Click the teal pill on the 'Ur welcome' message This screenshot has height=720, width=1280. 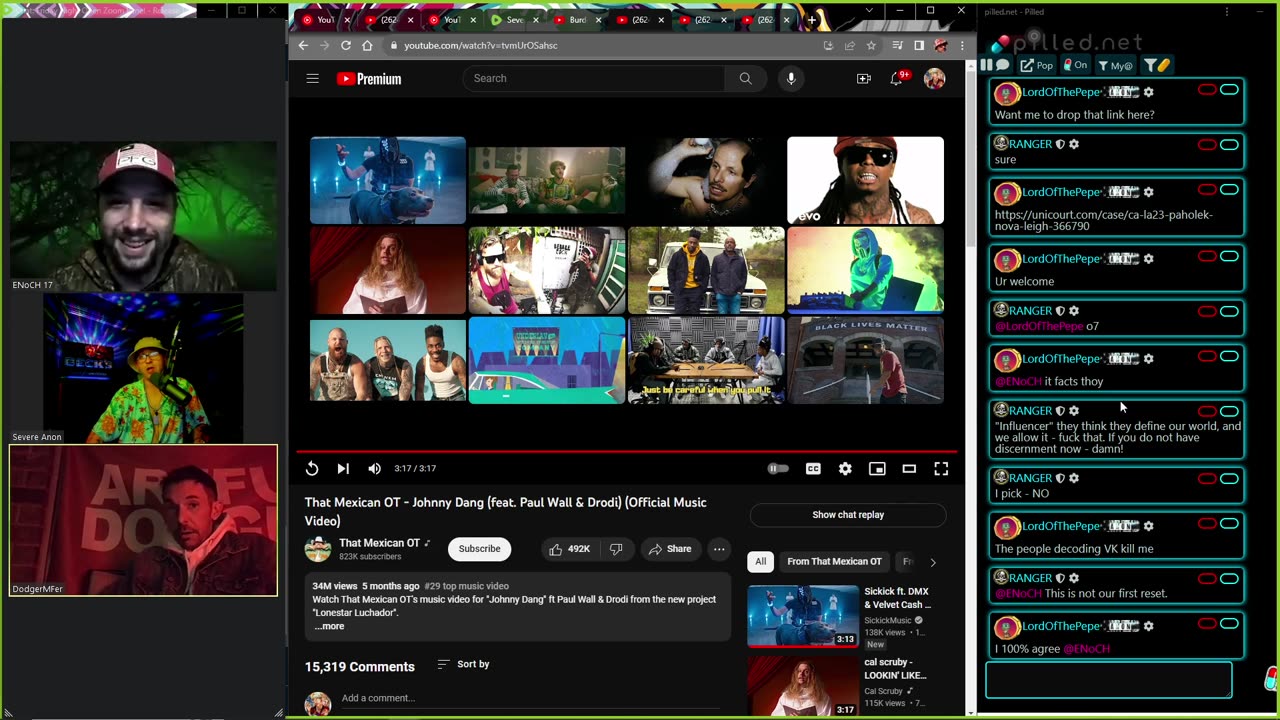coord(1229,257)
